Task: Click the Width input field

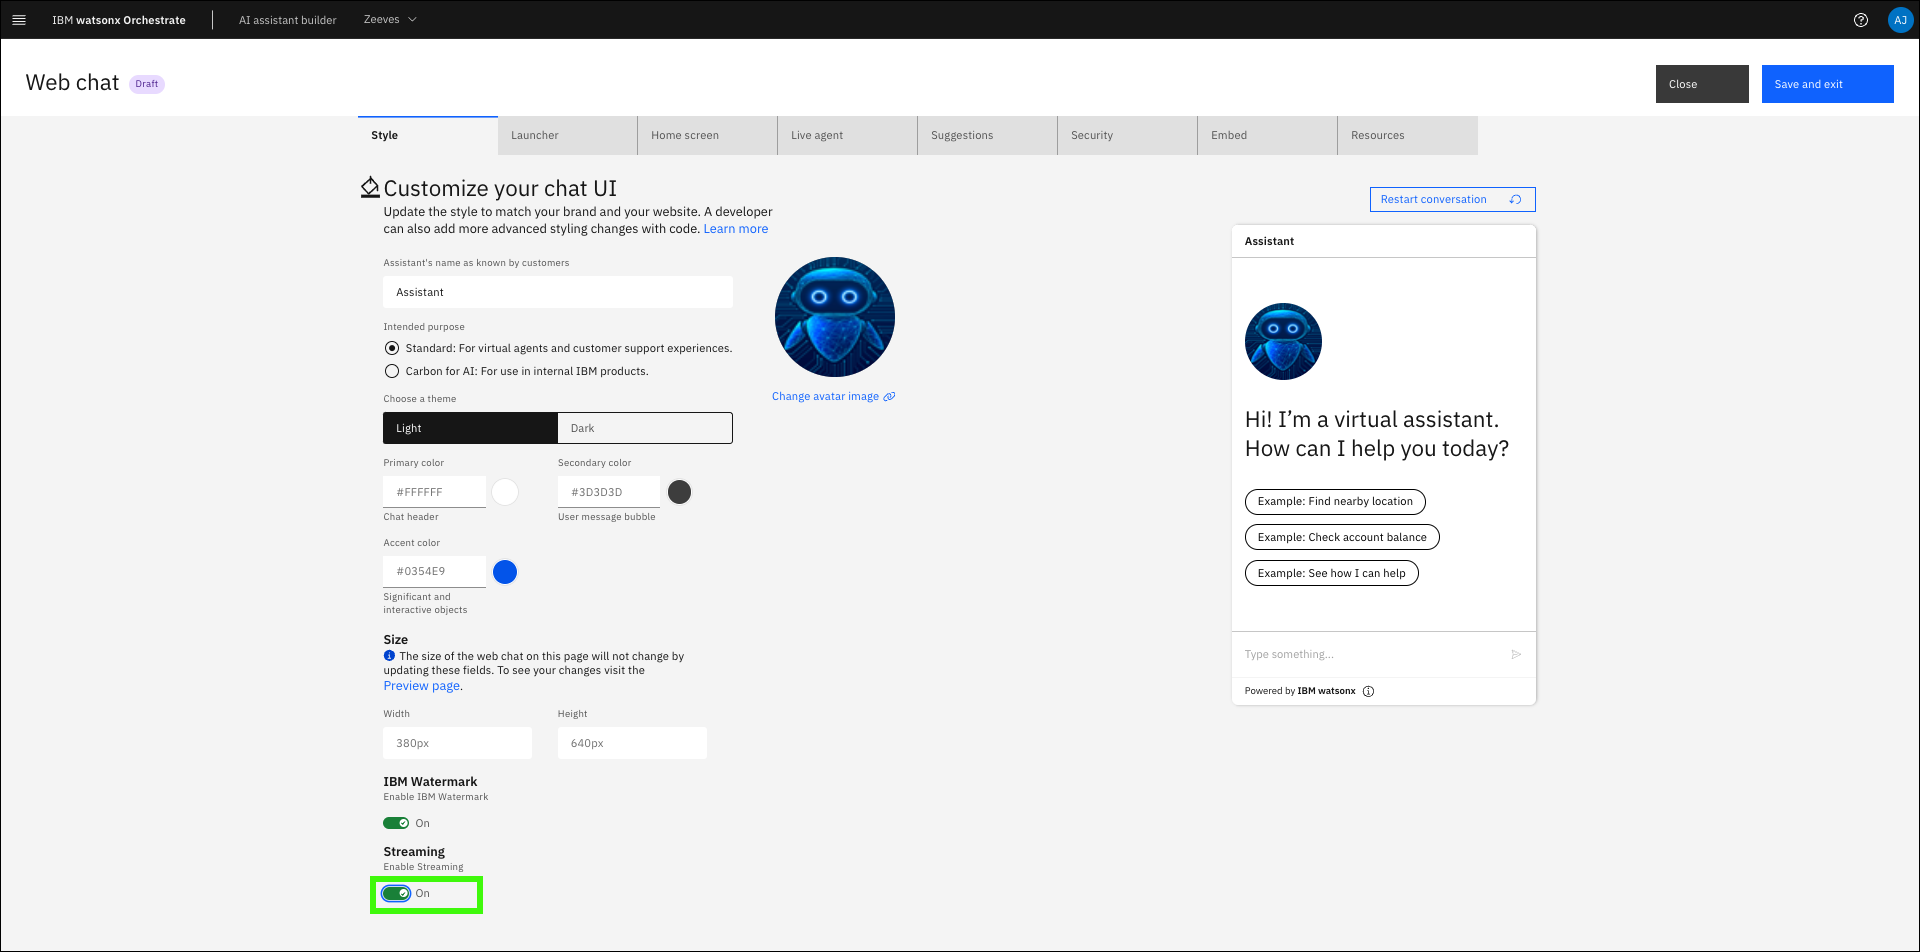Action: coord(457,743)
